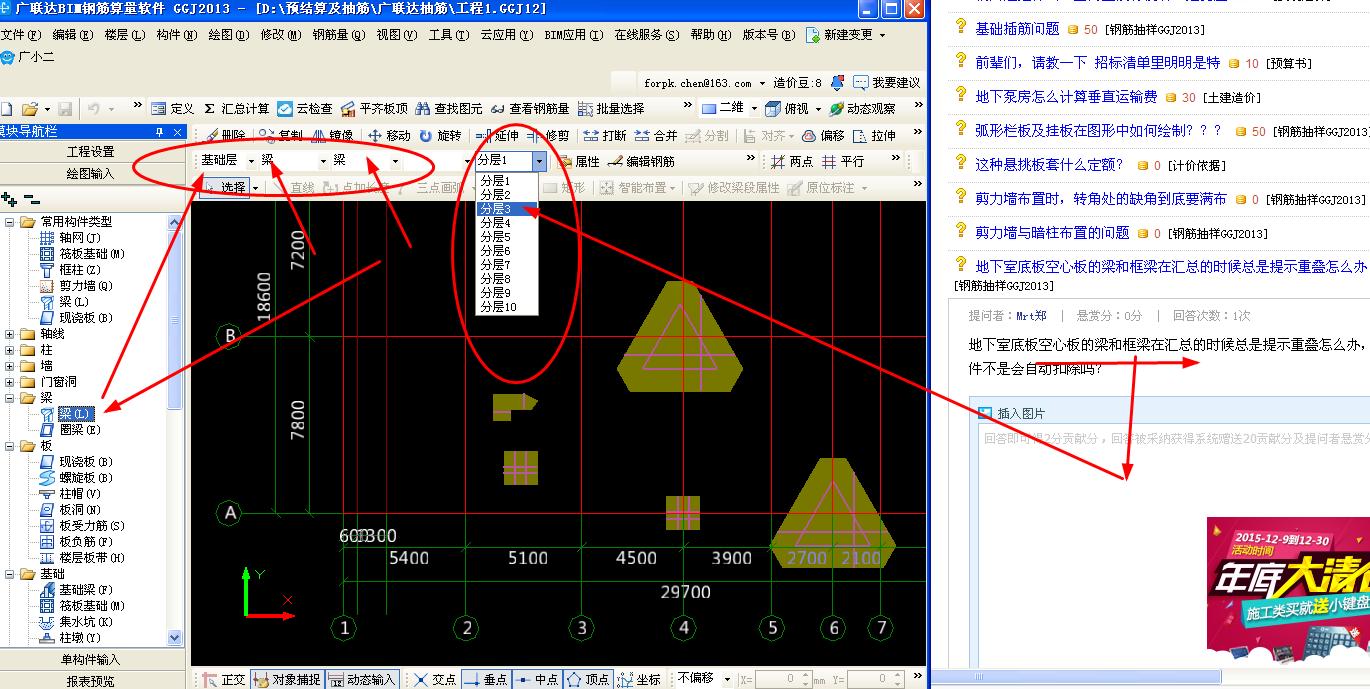Viewport: 1370px width, 689px height.
Task: Click the 定义 (Define) toolbar icon
Action: 172,108
